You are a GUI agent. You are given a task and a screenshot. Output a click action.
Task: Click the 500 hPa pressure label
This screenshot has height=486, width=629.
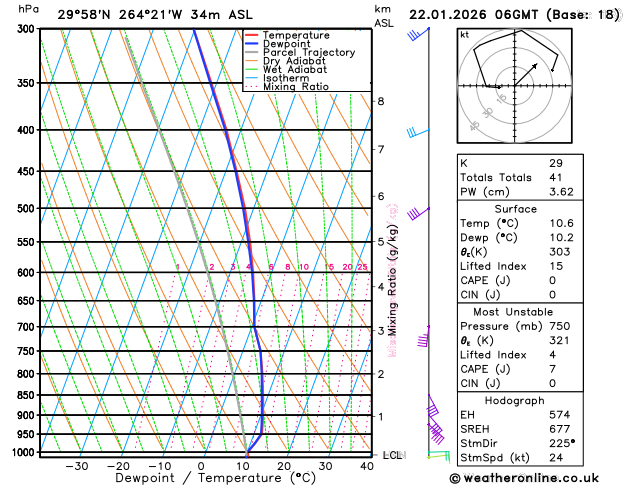(x=26, y=209)
